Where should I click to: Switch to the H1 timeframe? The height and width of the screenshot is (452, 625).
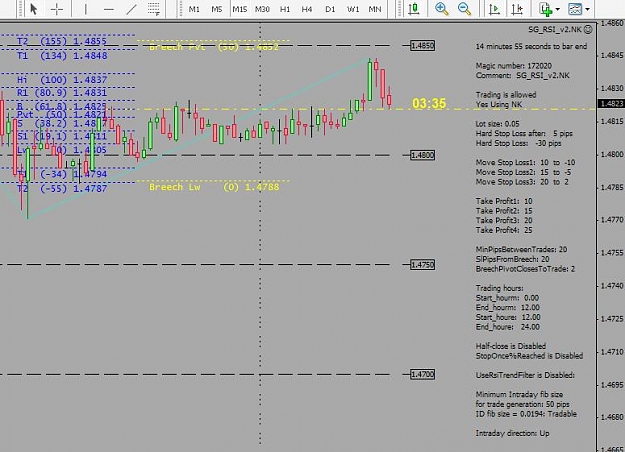285,9
